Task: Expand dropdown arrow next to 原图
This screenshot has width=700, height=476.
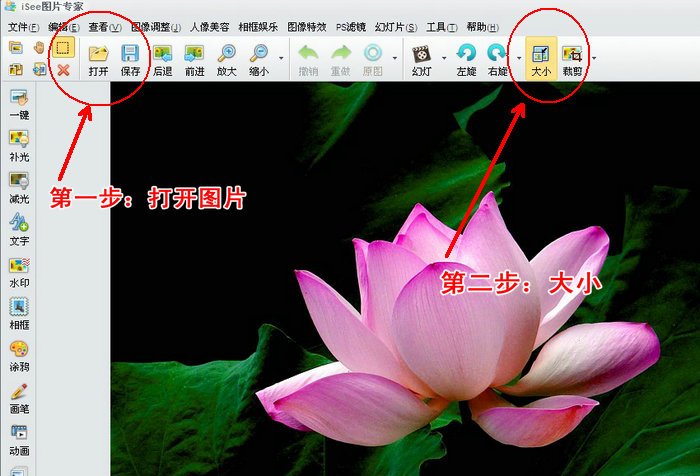Action: [395, 58]
